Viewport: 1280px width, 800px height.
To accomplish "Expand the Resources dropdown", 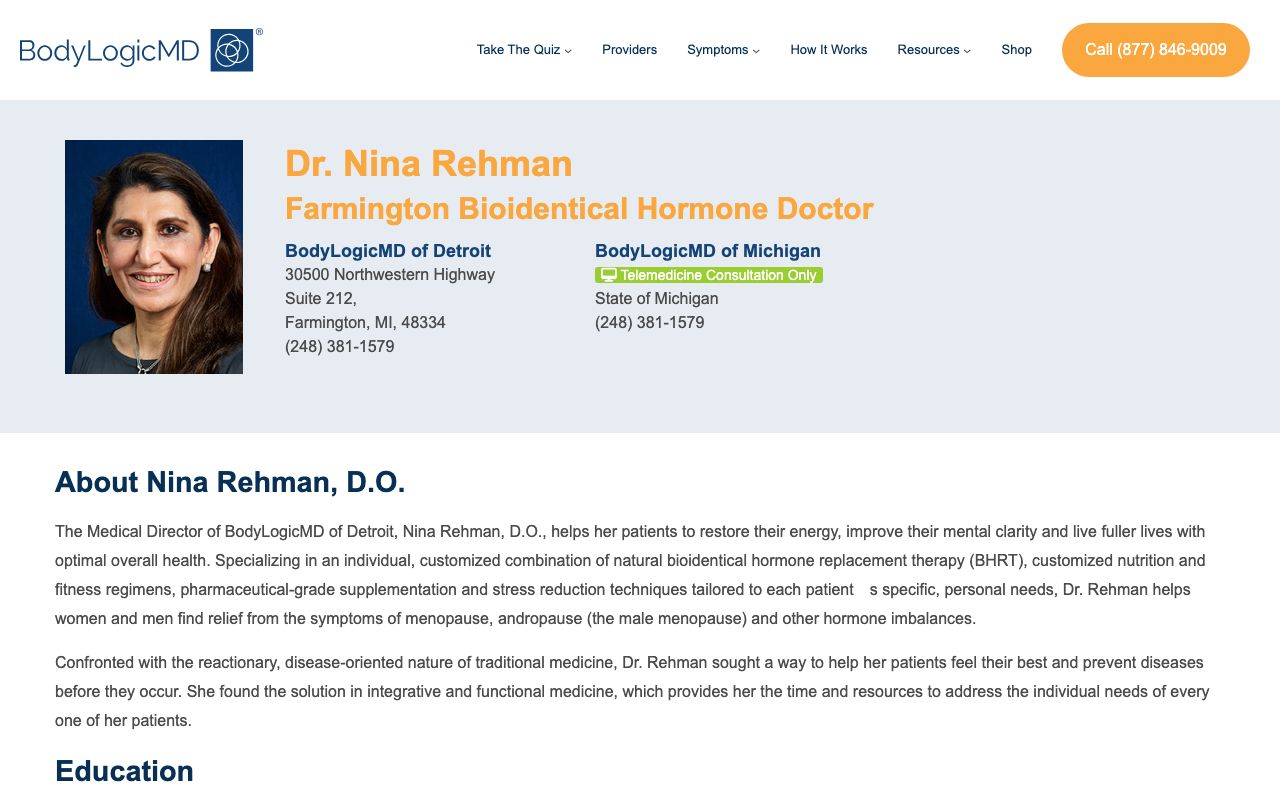I will pos(928,49).
